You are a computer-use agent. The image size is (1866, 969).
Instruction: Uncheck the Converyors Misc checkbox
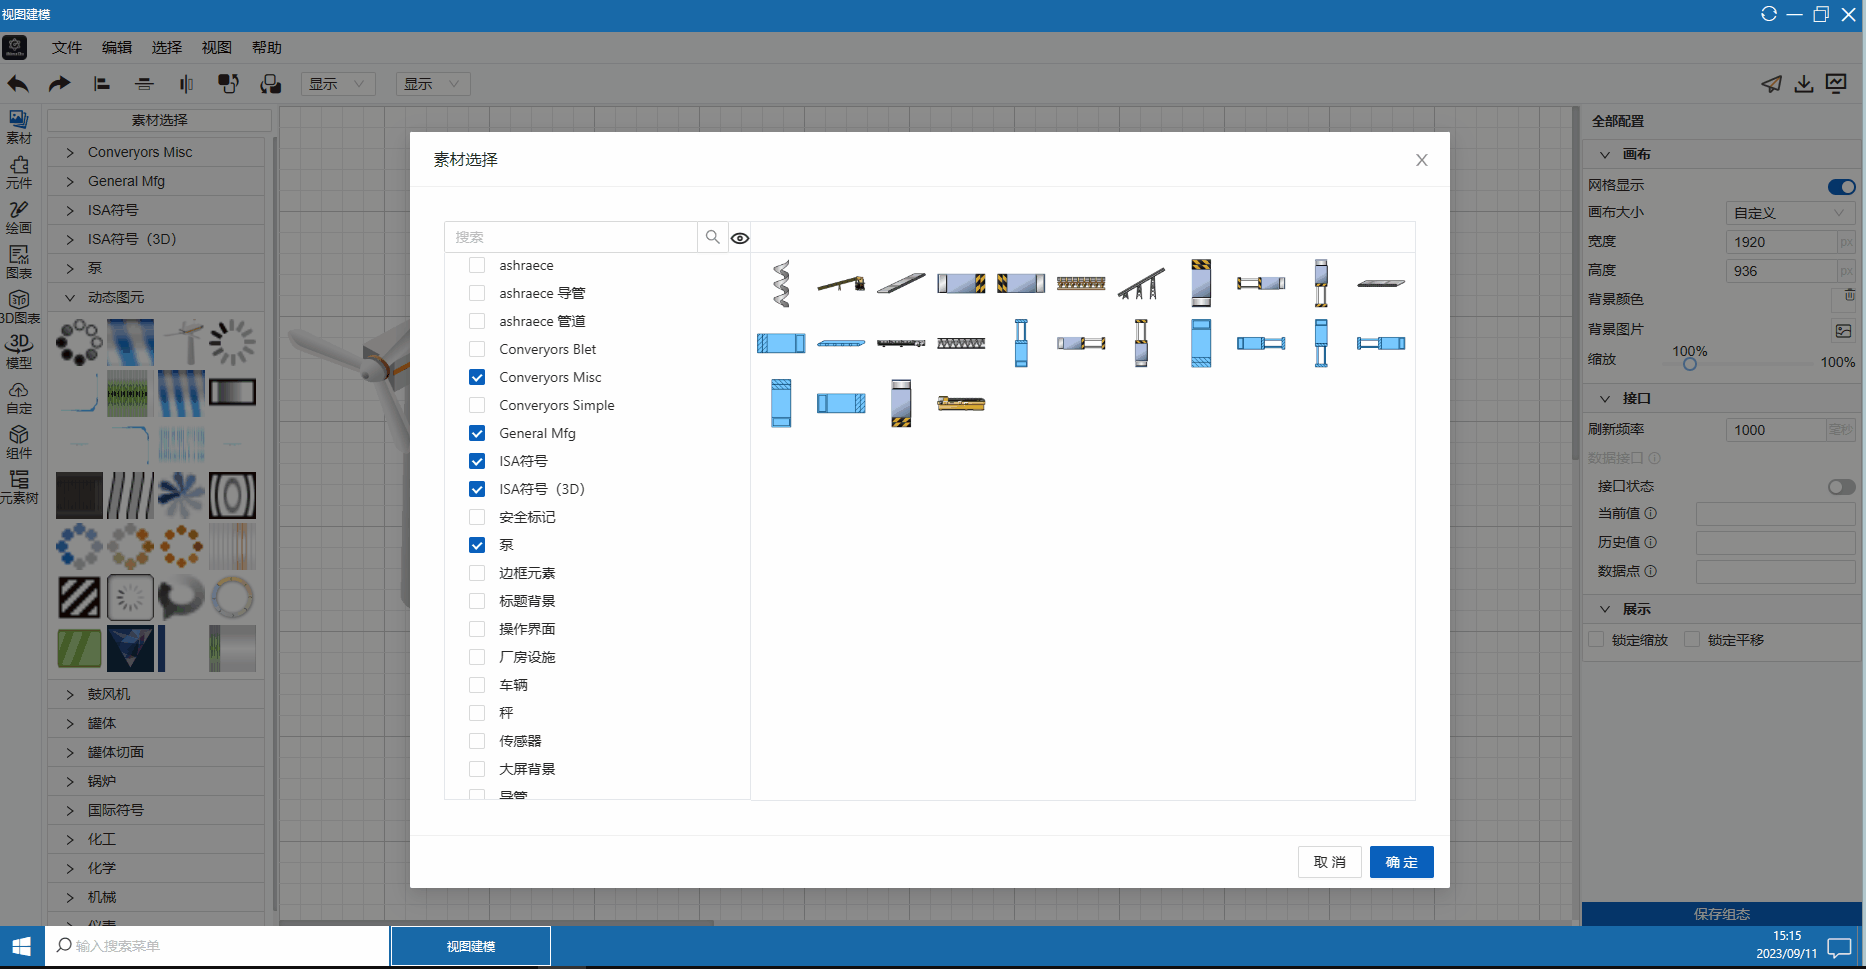[477, 377]
